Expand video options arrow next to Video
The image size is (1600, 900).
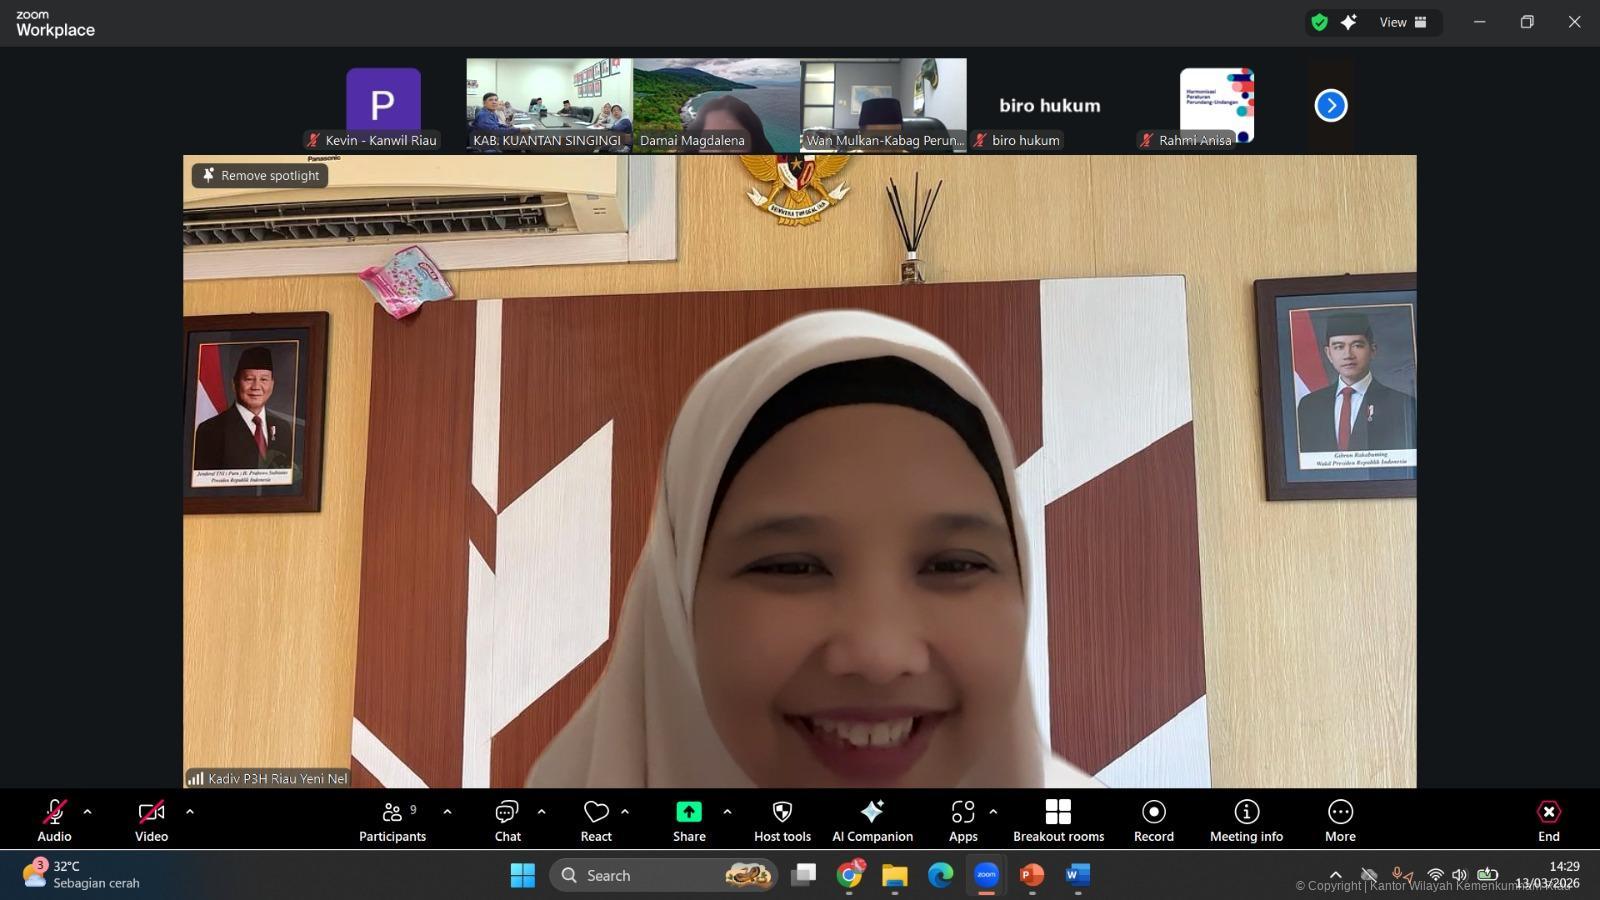coord(189,811)
